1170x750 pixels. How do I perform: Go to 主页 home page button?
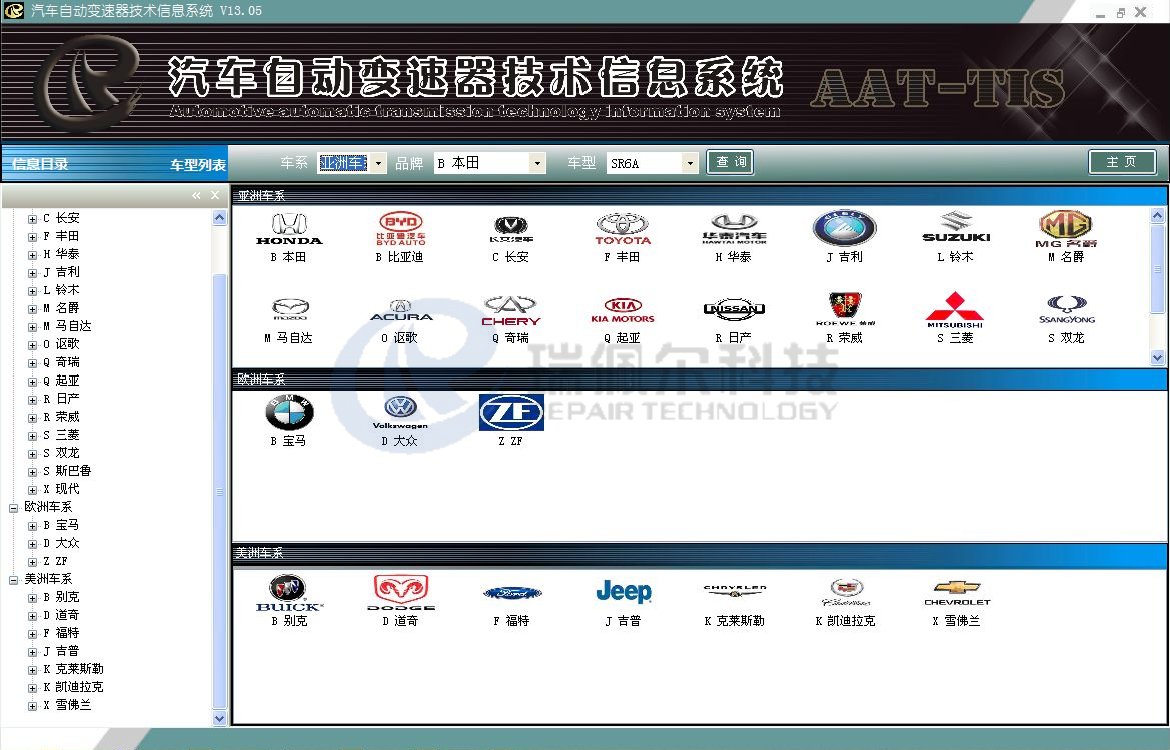tap(1122, 162)
